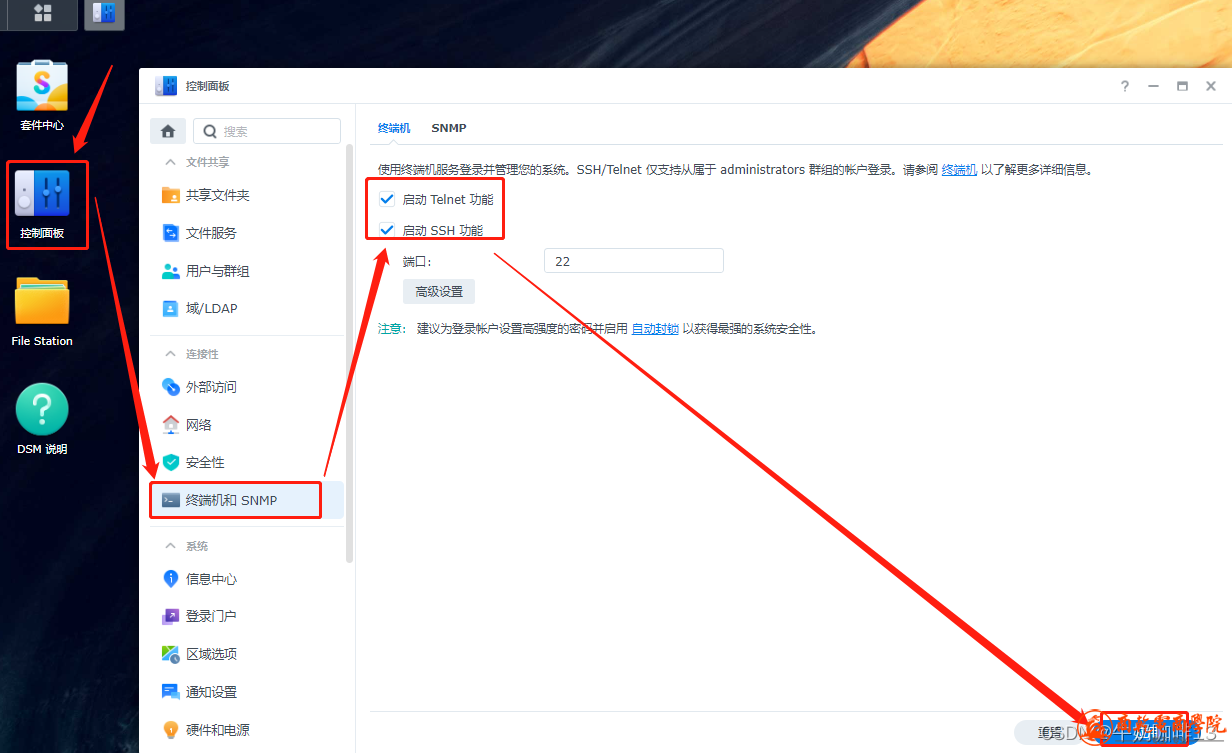This screenshot has height=753, width=1232.
Task: Click the help question mark in title bar
Action: coord(1125,86)
